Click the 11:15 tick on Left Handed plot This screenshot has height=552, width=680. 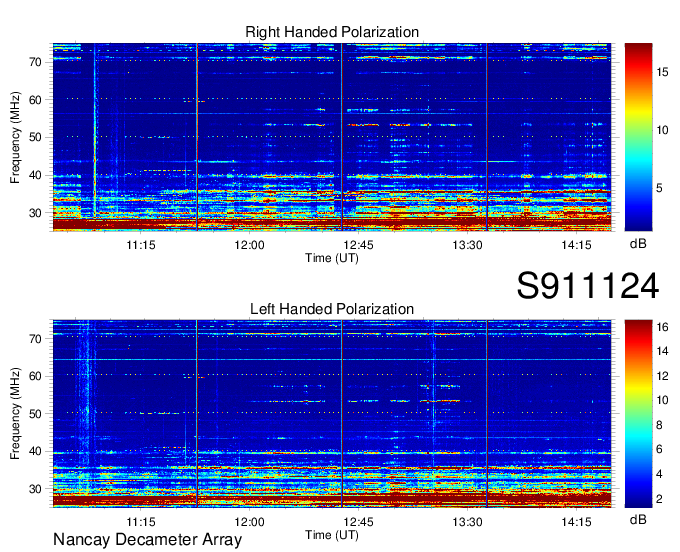click(141, 522)
